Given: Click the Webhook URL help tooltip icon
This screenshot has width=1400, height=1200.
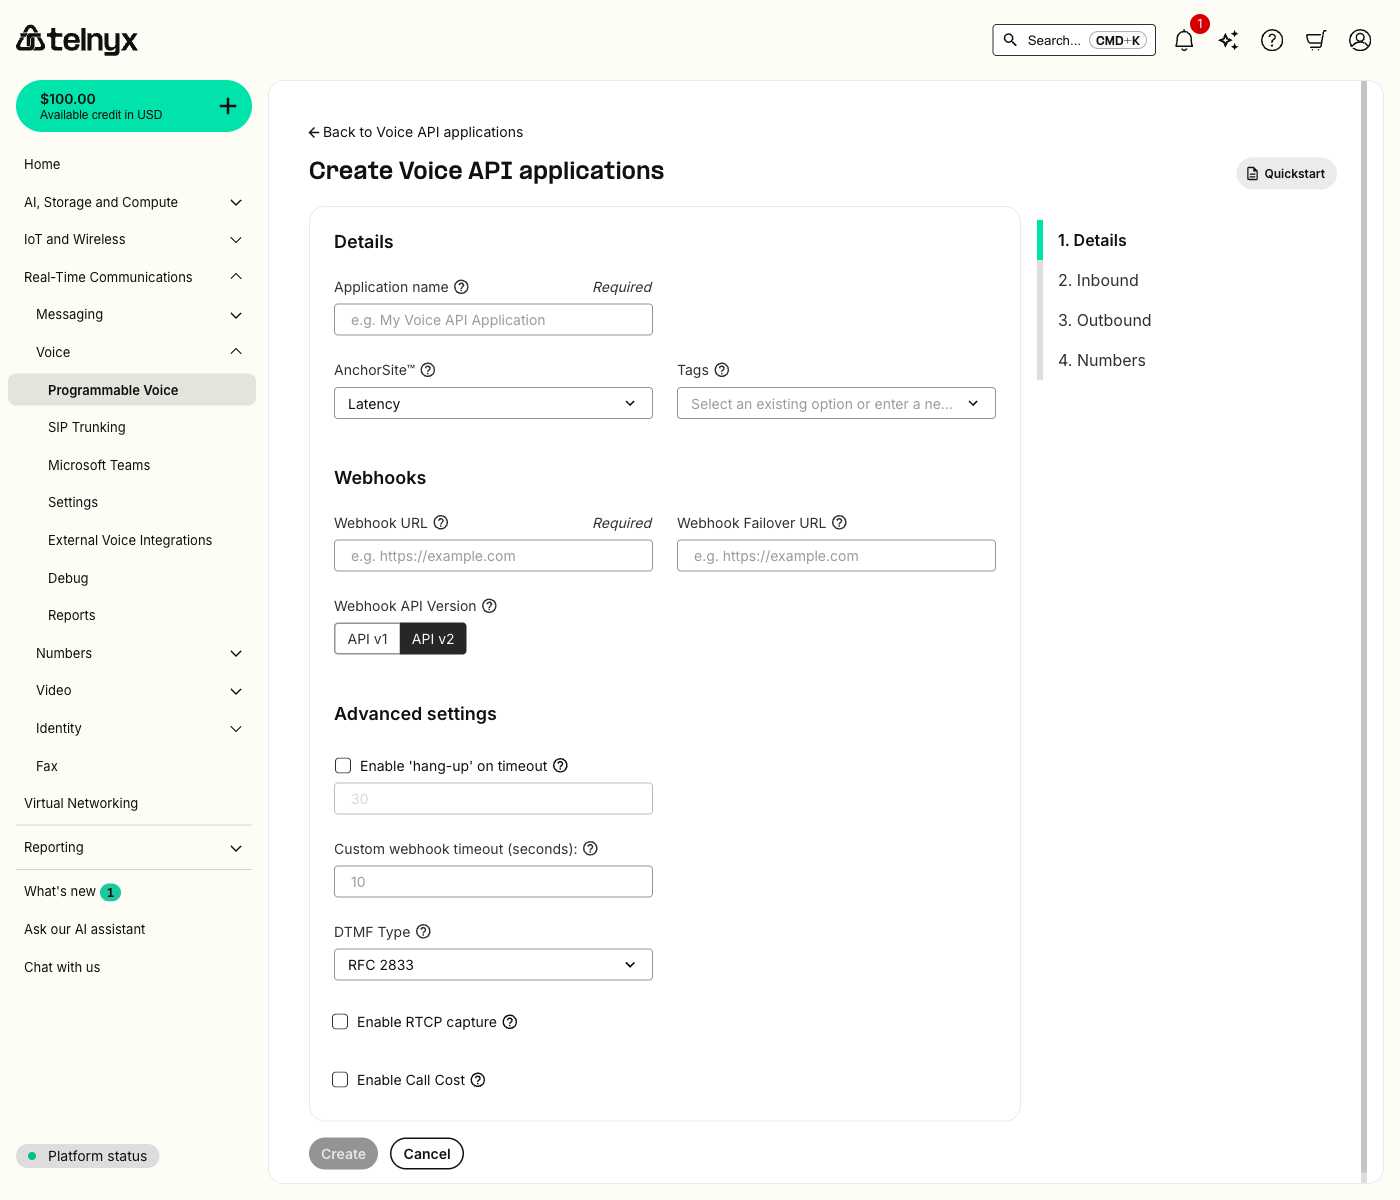Looking at the screenshot, I should pyautogui.click(x=441, y=522).
